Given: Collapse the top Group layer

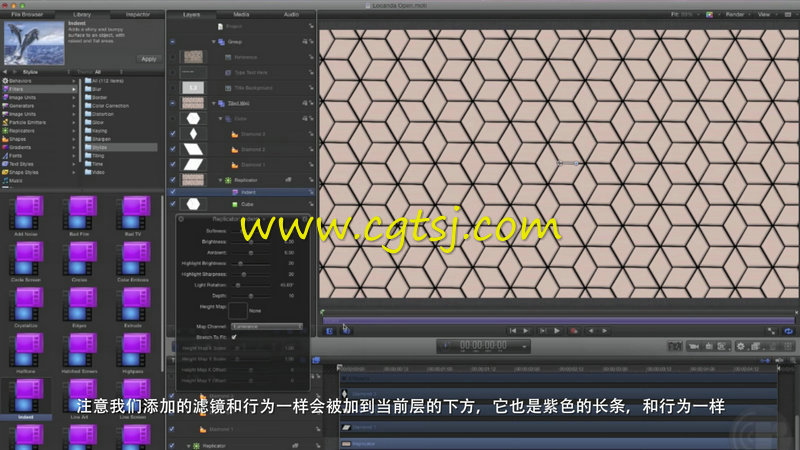Looking at the screenshot, I should (x=214, y=42).
